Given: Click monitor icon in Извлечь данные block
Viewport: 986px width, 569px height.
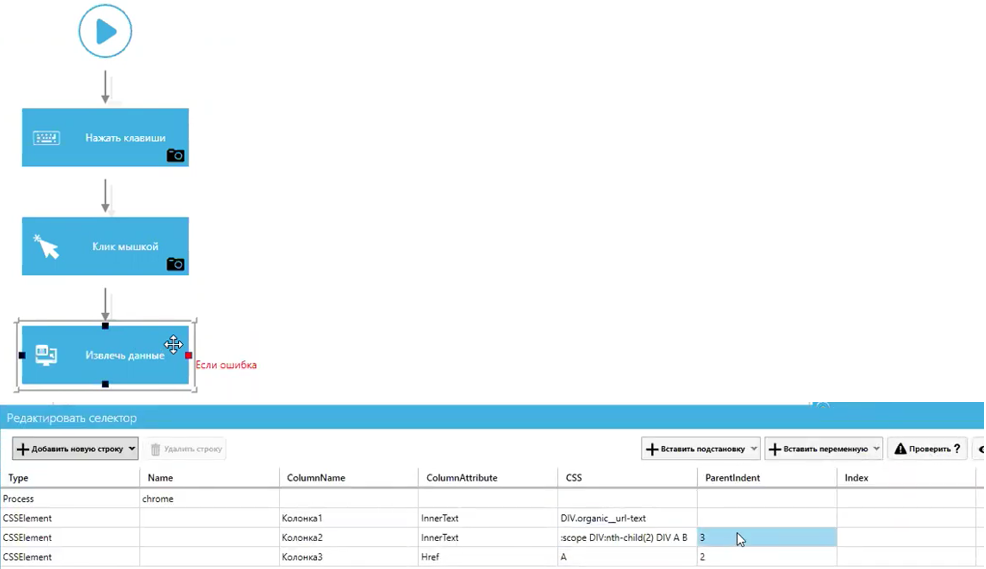Looking at the screenshot, I should coord(46,355).
